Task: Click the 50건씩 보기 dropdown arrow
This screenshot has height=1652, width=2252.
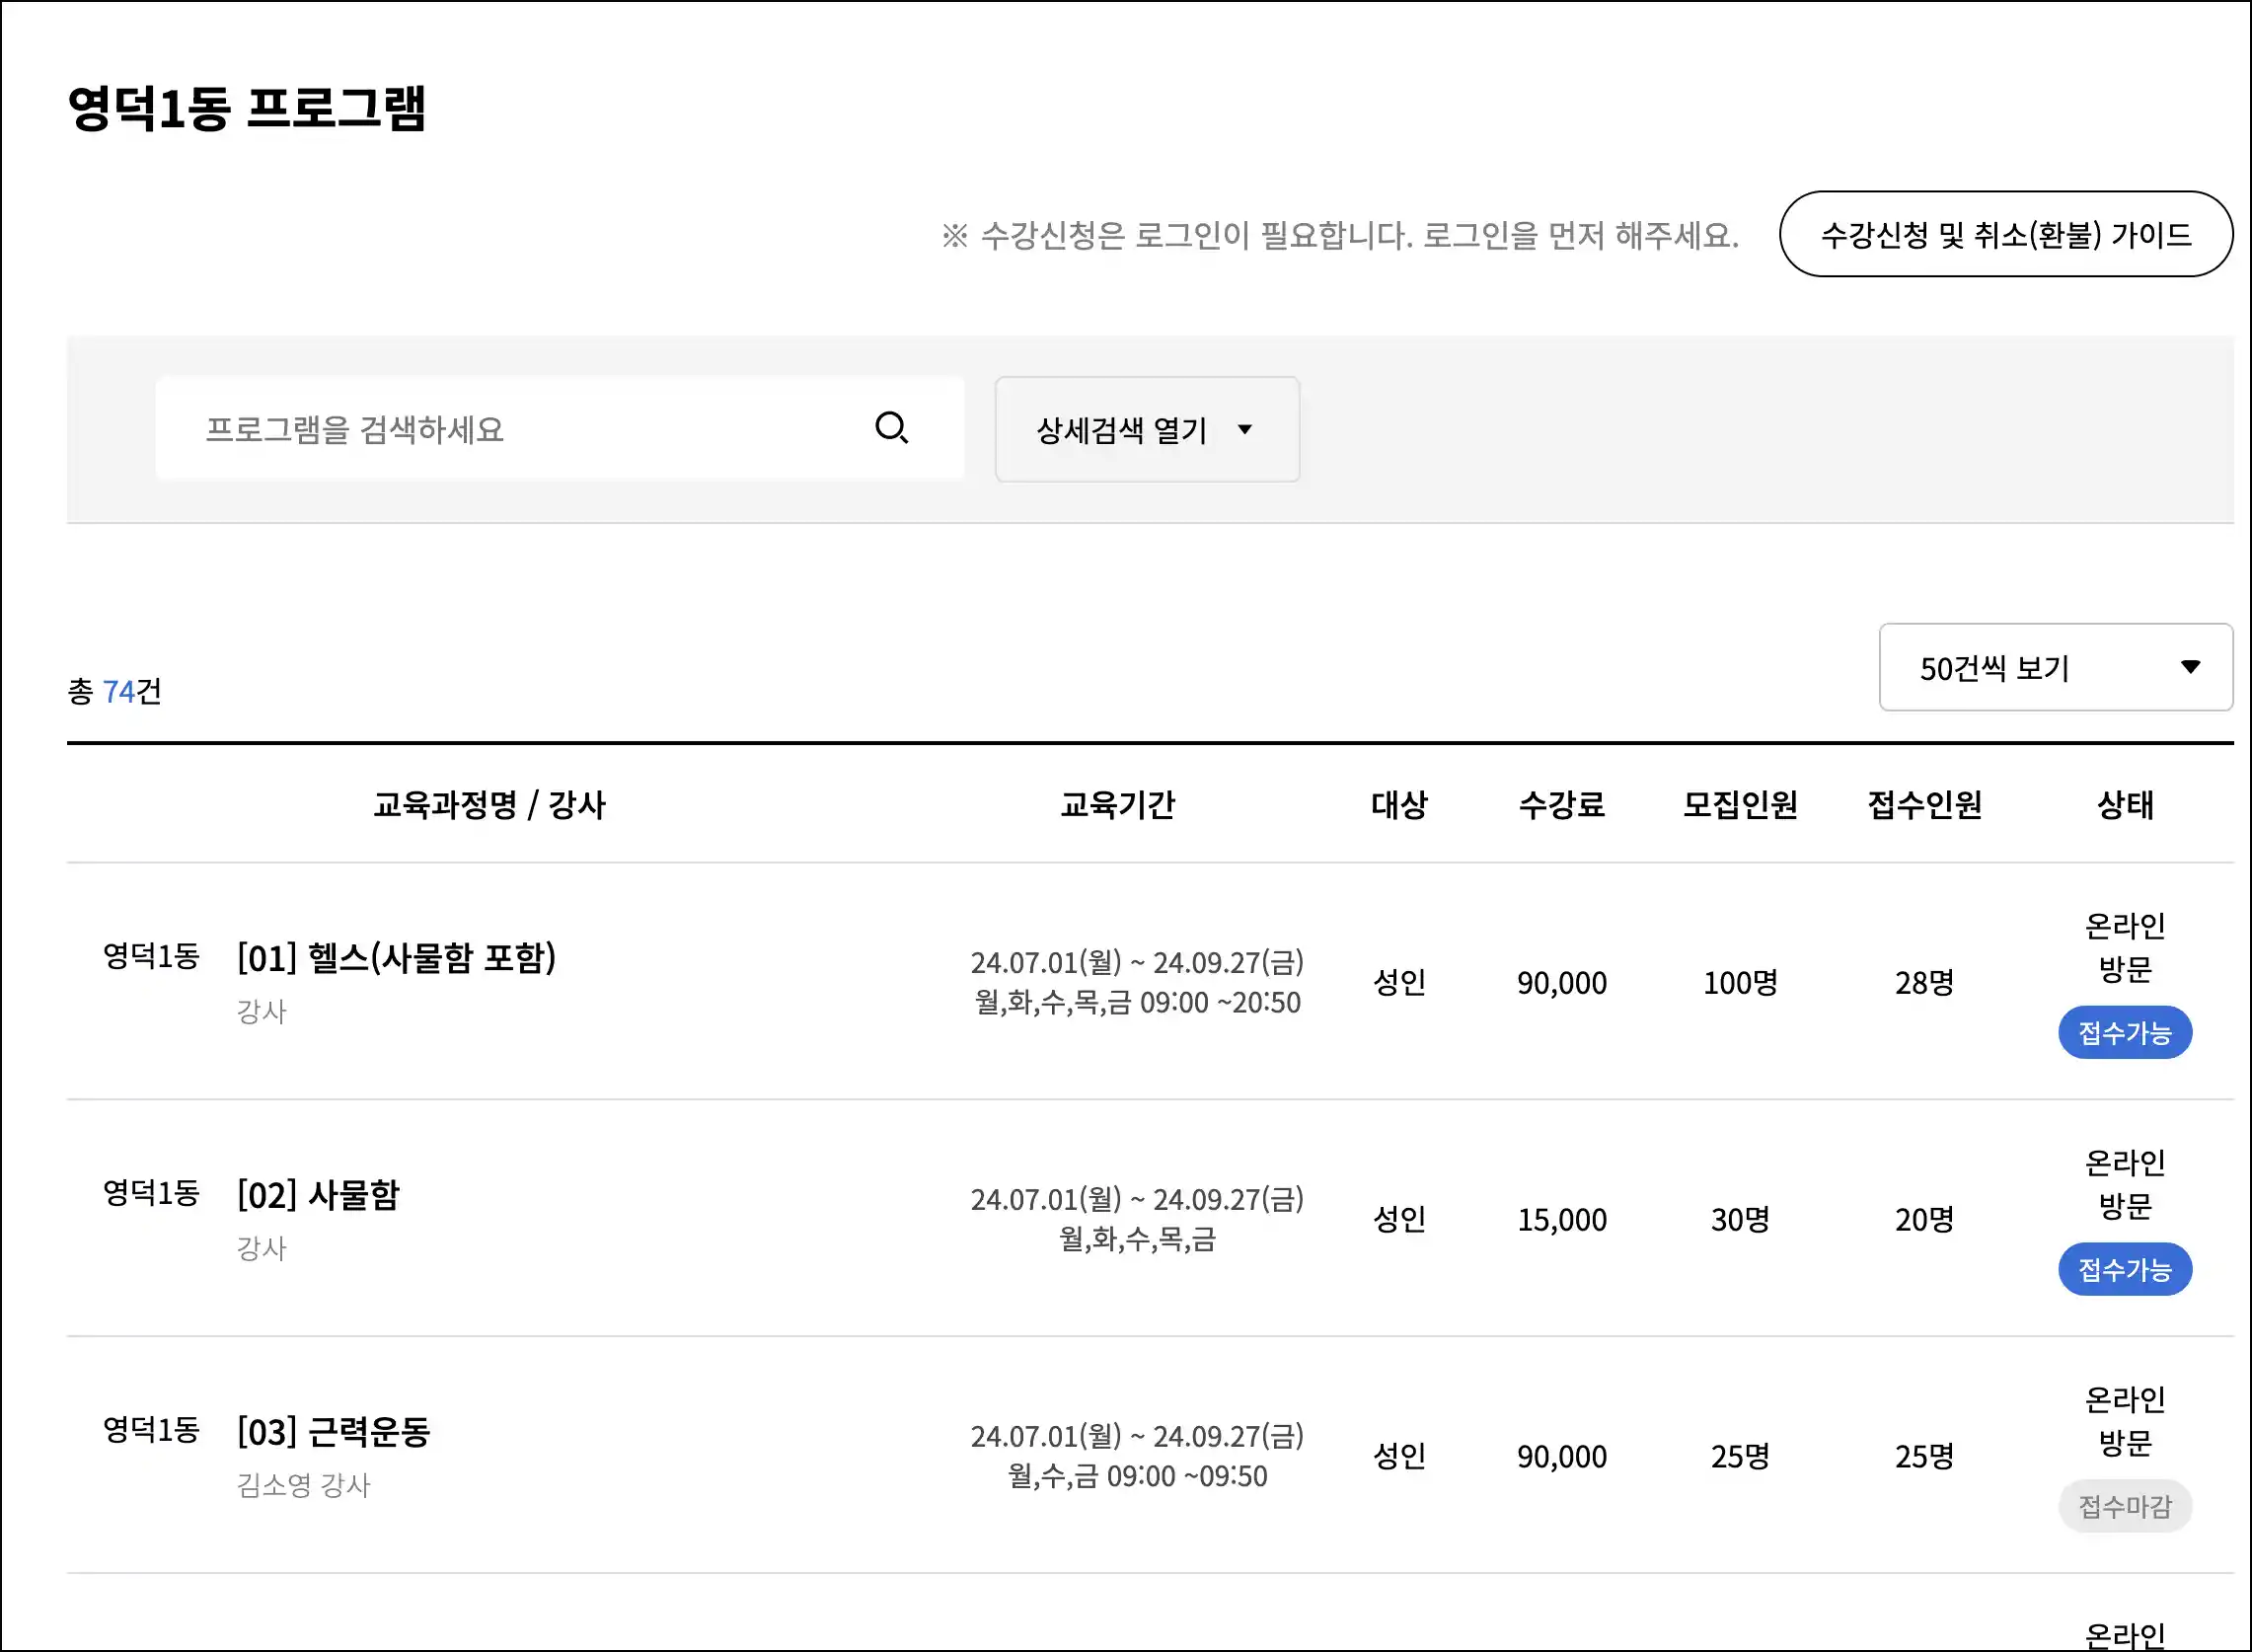Action: (2190, 667)
